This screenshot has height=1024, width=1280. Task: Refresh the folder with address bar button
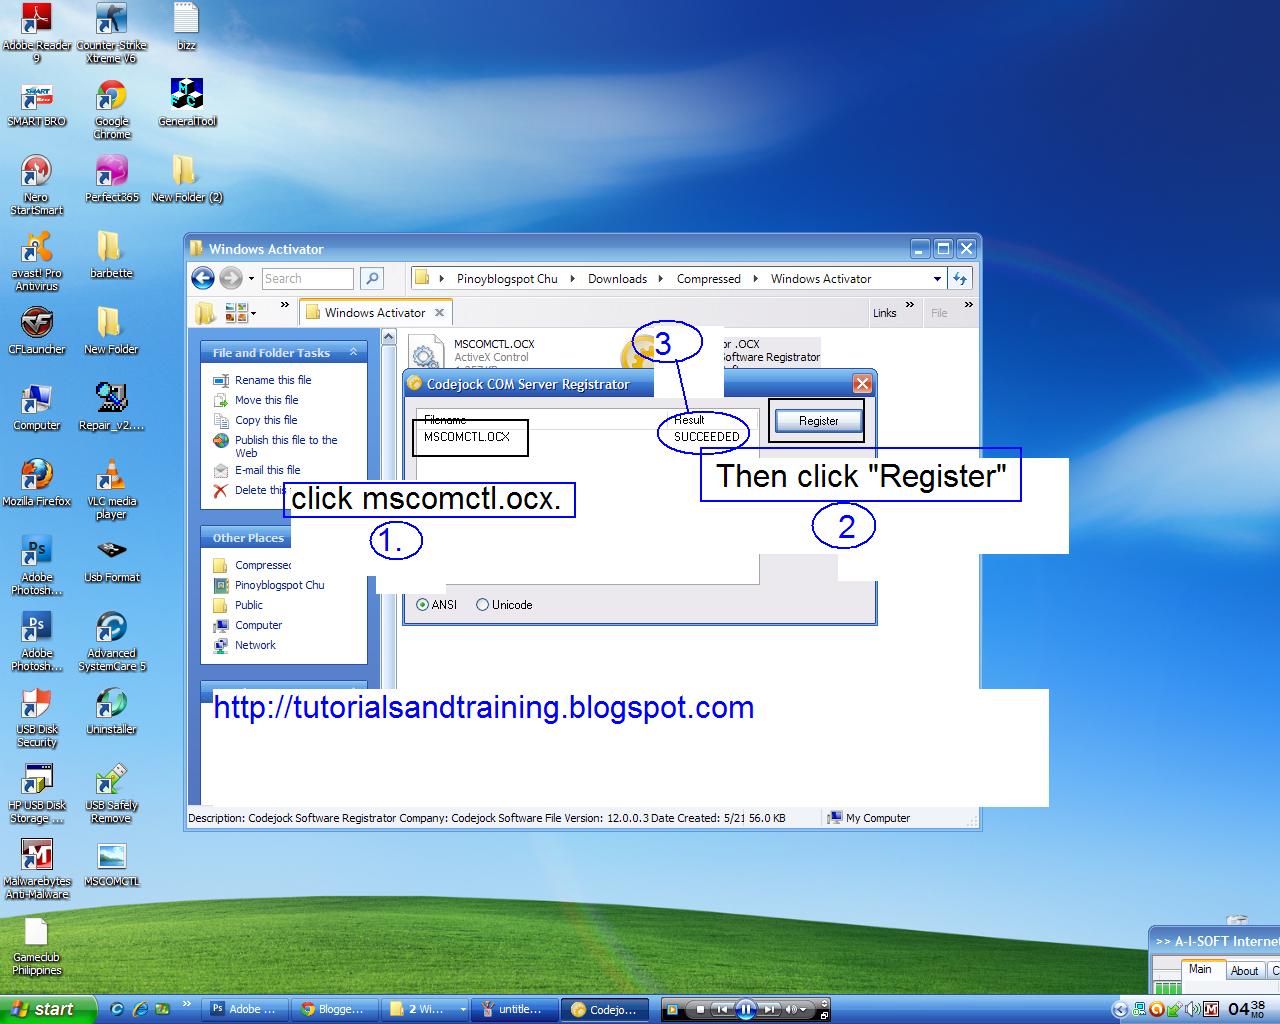click(x=960, y=279)
